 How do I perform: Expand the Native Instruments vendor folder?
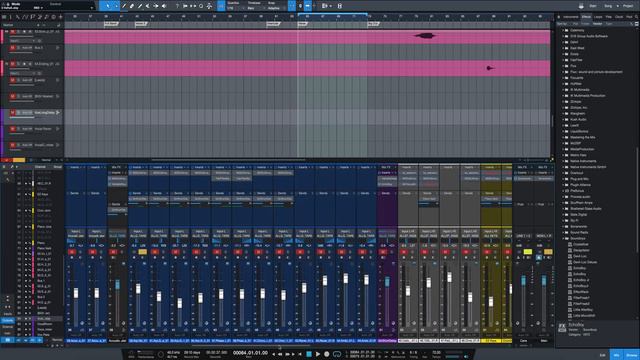563,161
